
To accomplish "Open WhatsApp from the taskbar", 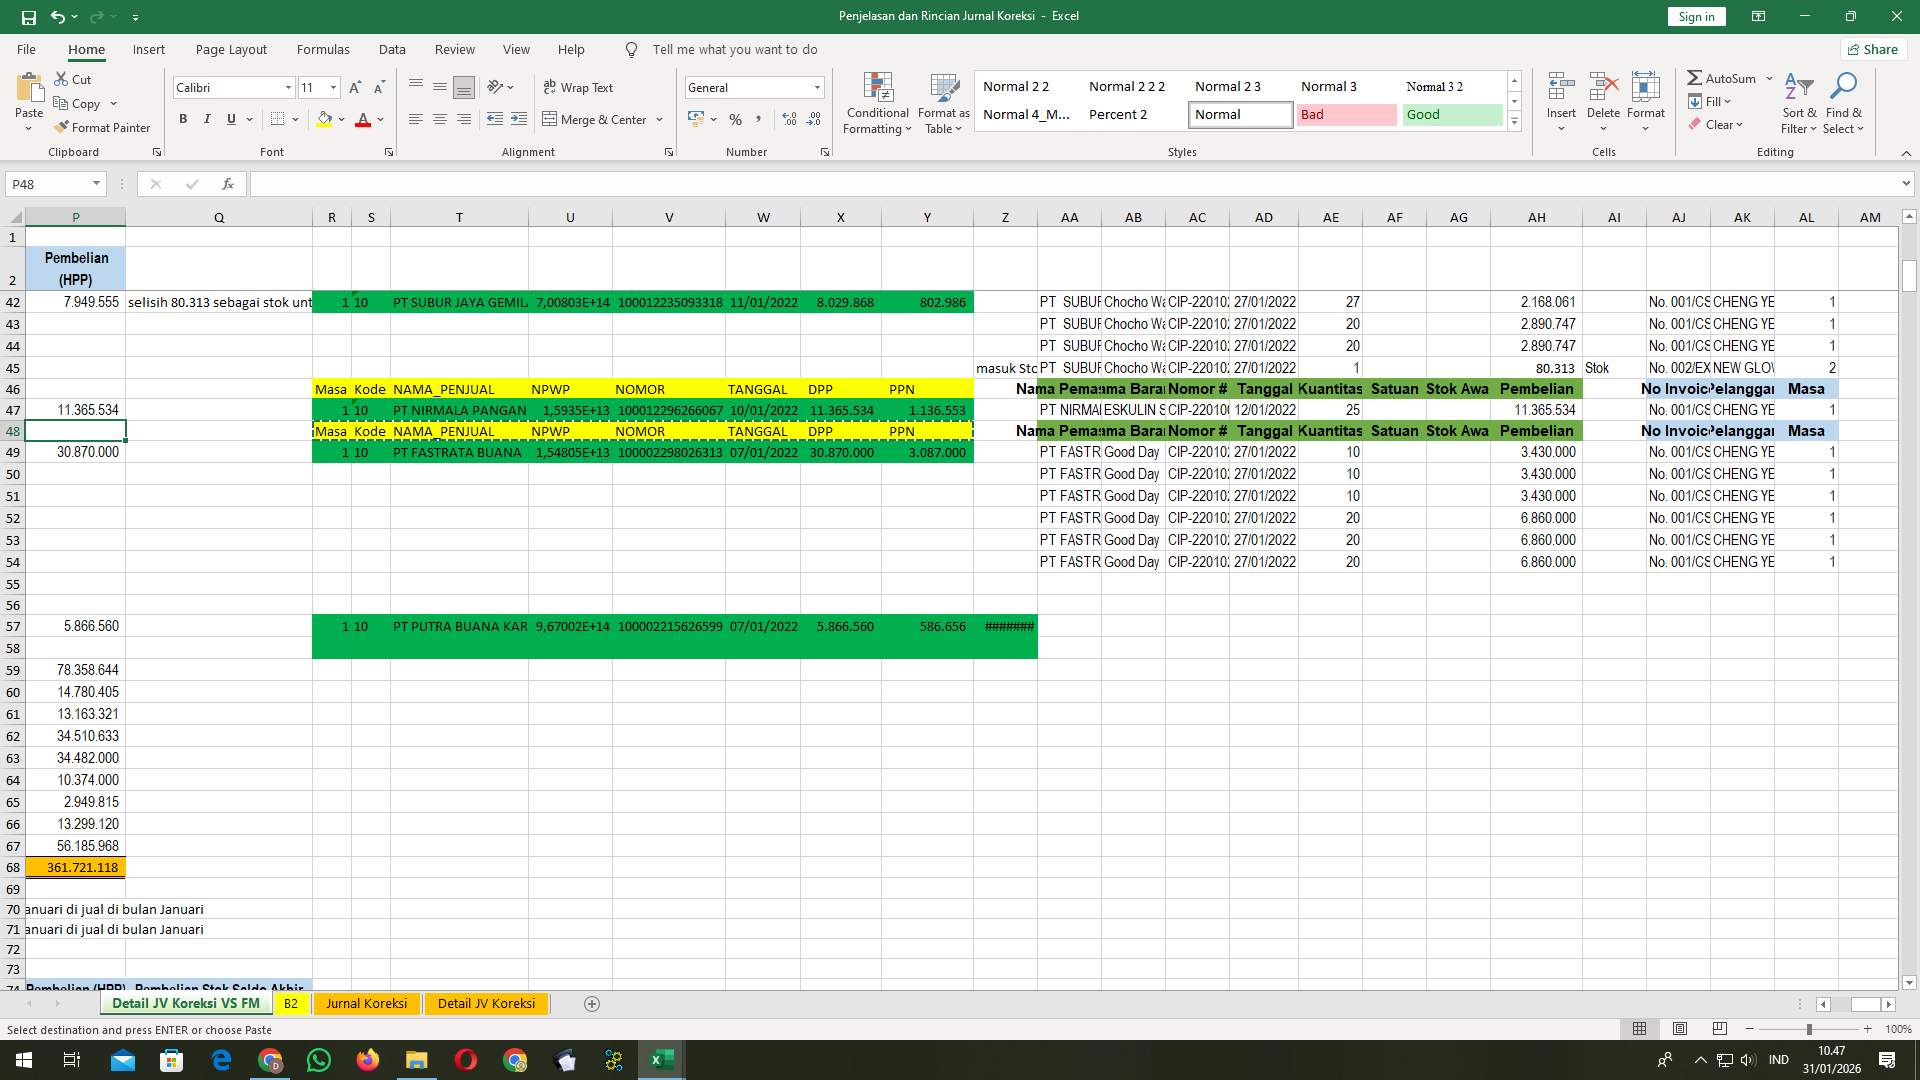I will click(319, 1059).
